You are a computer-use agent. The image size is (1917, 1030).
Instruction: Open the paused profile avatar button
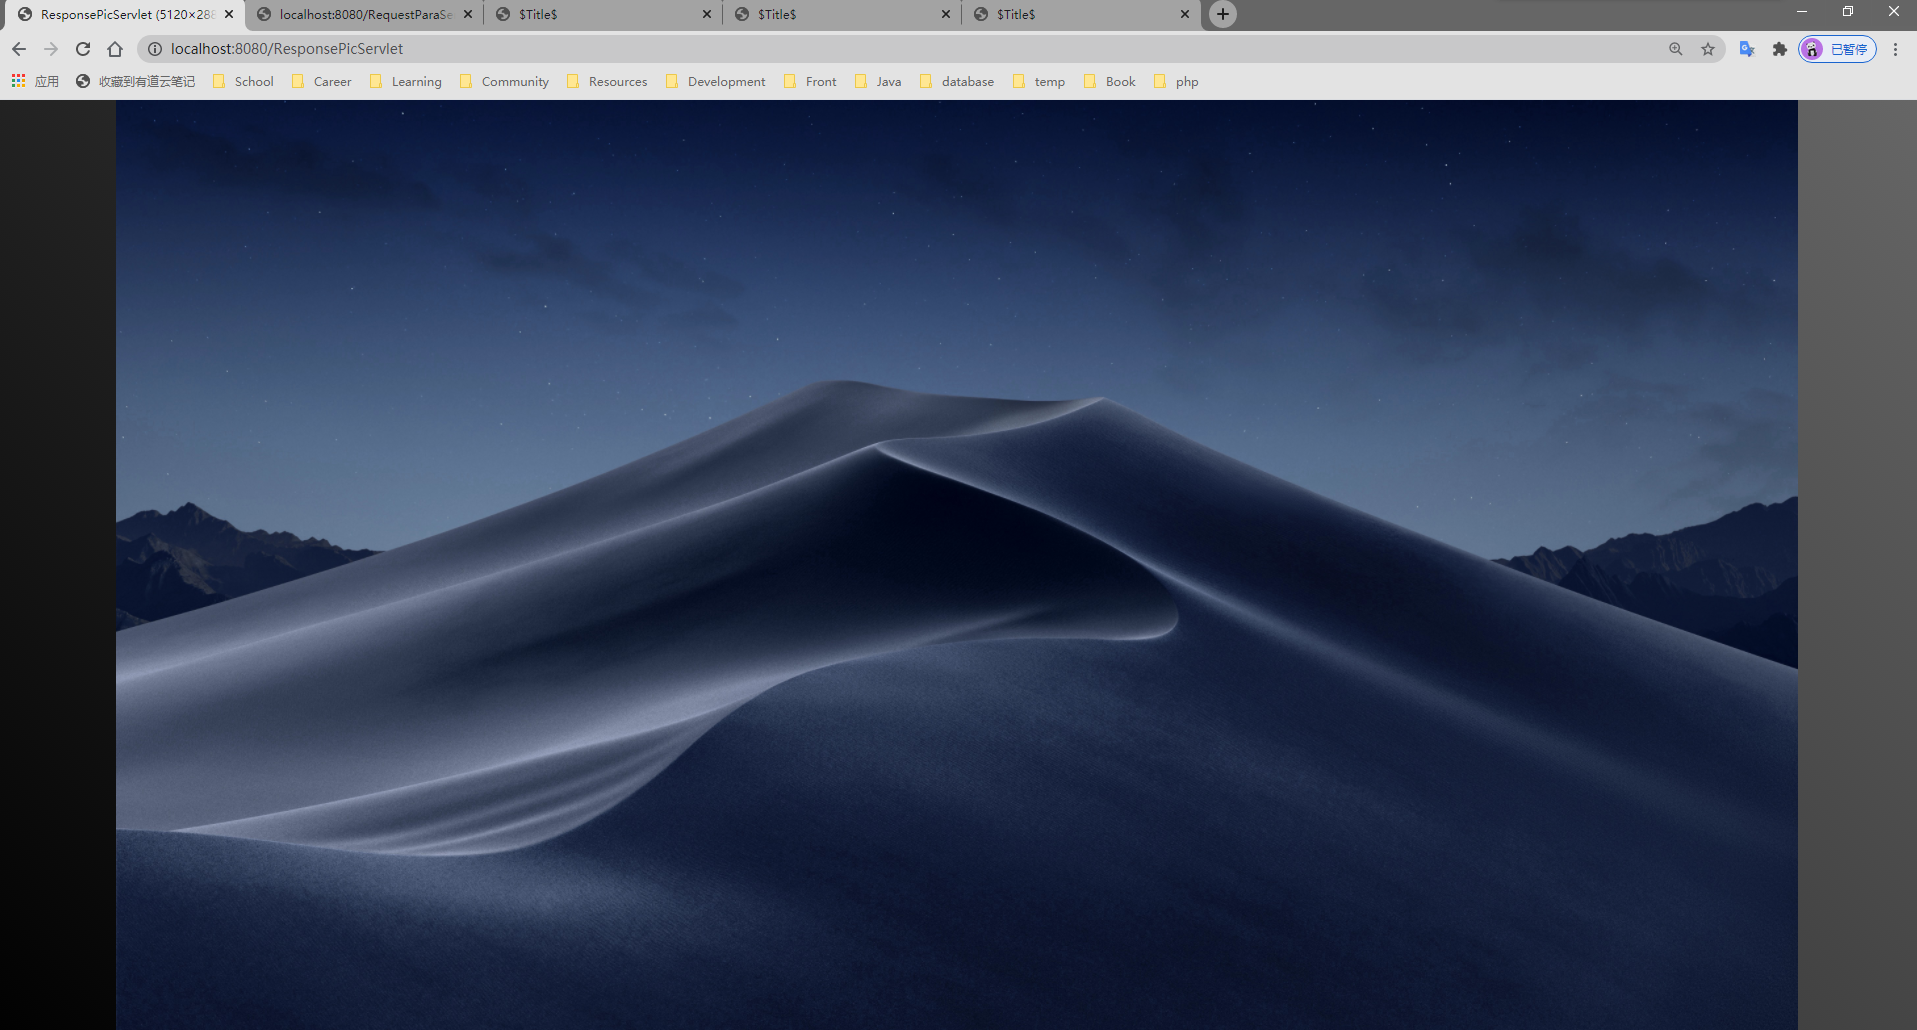click(x=1837, y=49)
